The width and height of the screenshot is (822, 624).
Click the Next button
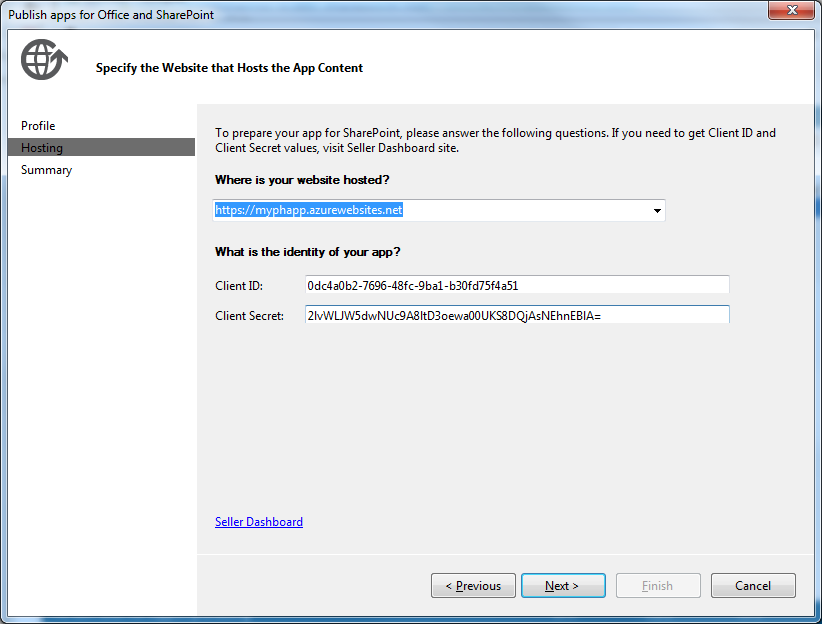click(x=563, y=586)
